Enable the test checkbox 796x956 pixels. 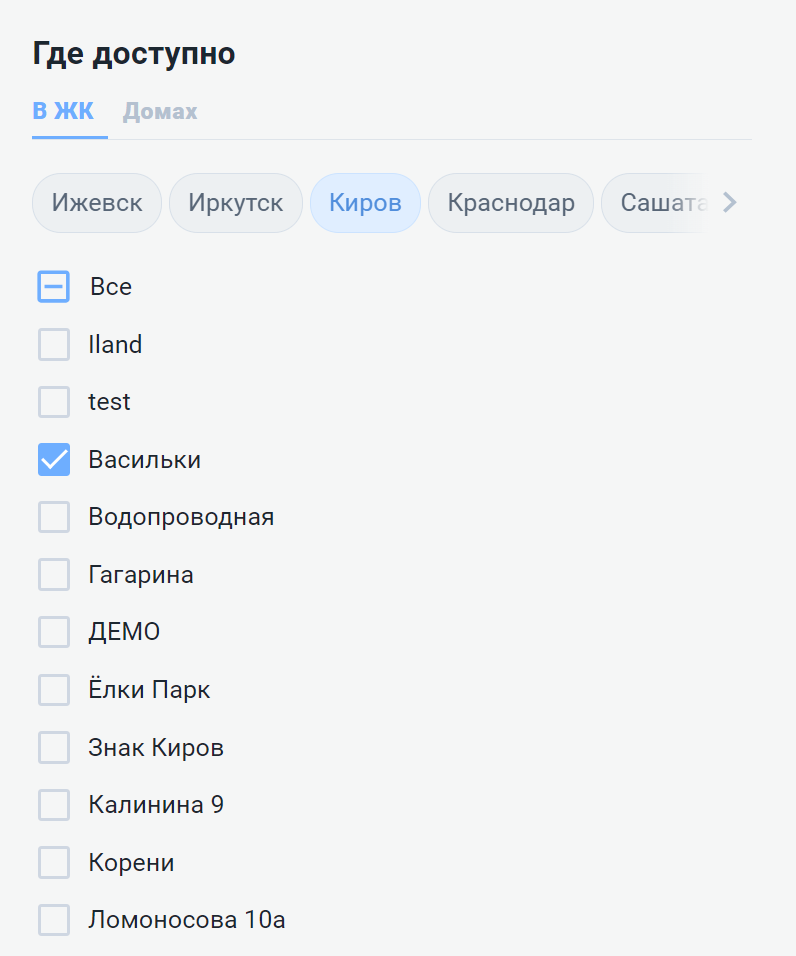tap(54, 402)
